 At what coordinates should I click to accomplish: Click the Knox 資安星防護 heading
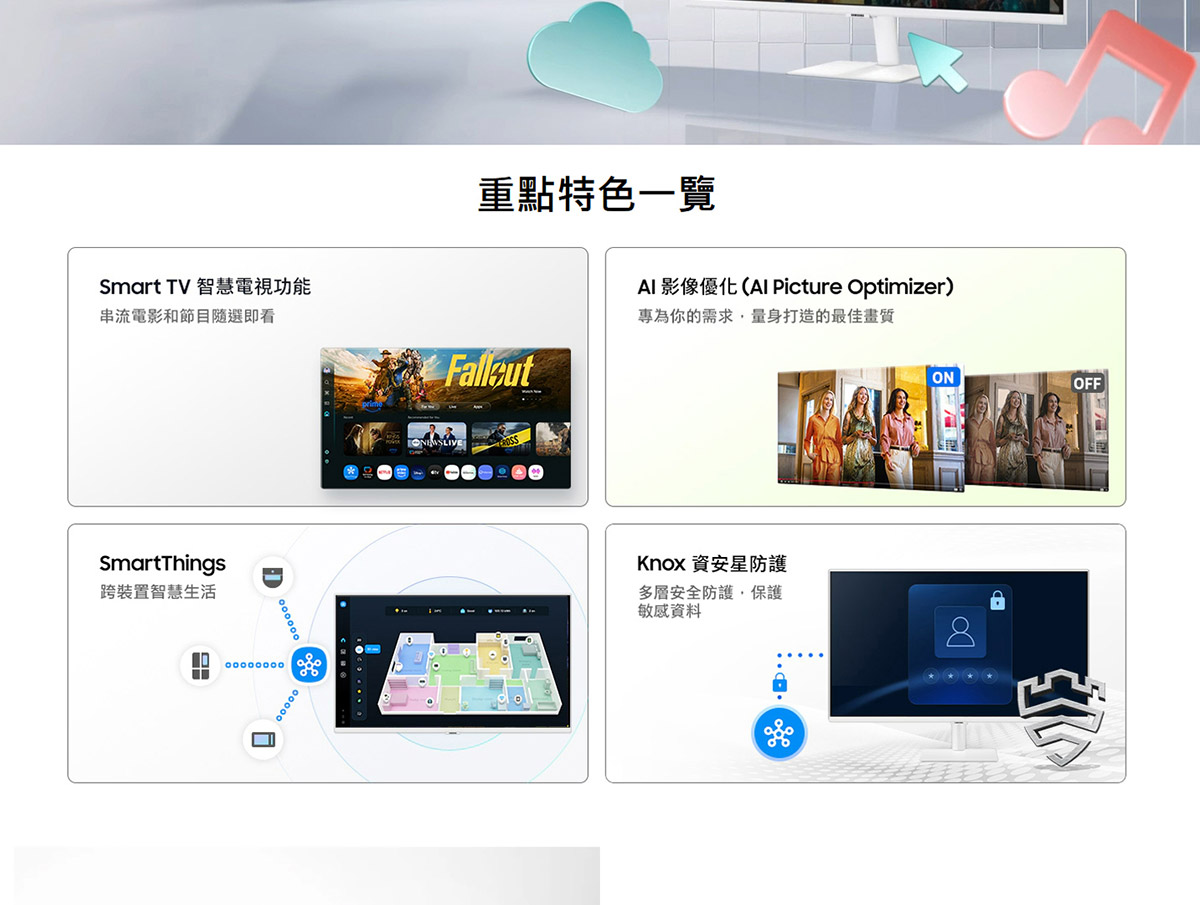pyautogui.click(x=711, y=564)
